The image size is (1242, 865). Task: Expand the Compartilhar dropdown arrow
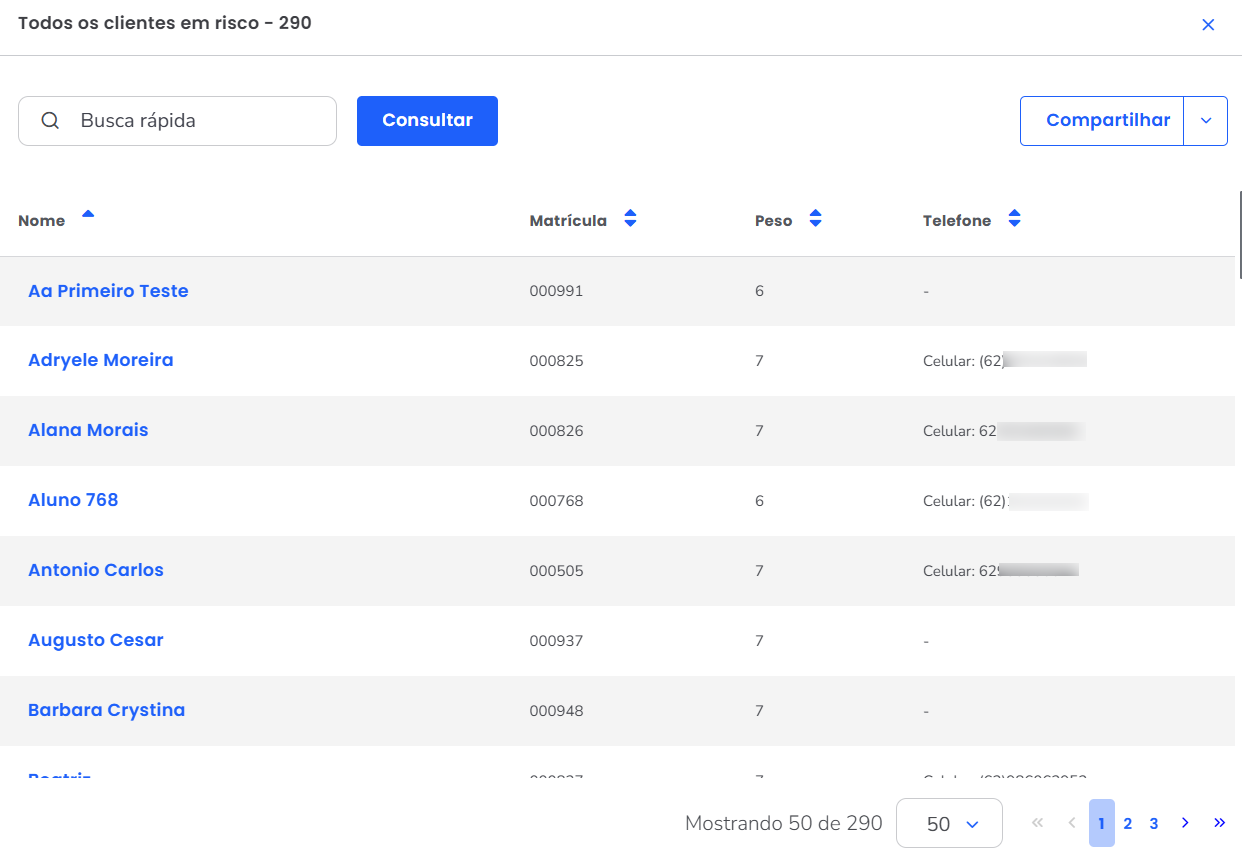point(1205,121)
